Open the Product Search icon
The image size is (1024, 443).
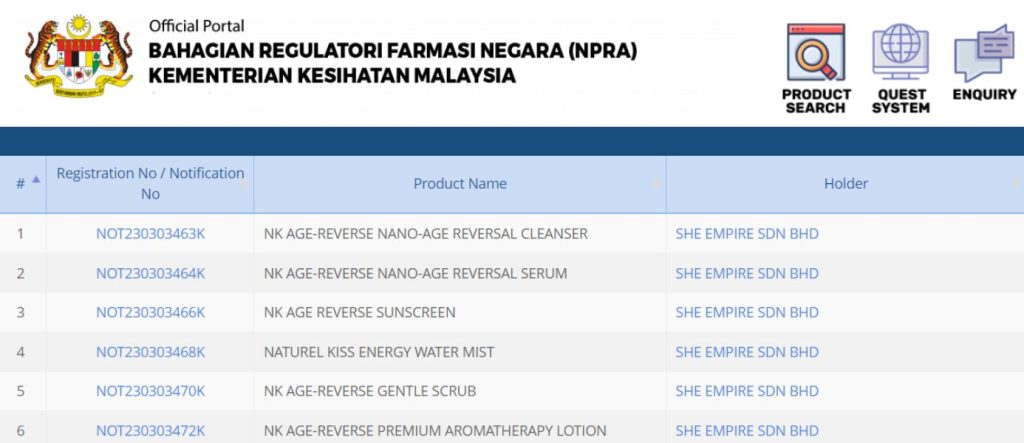pyautogui.click(x=816, y=55)
